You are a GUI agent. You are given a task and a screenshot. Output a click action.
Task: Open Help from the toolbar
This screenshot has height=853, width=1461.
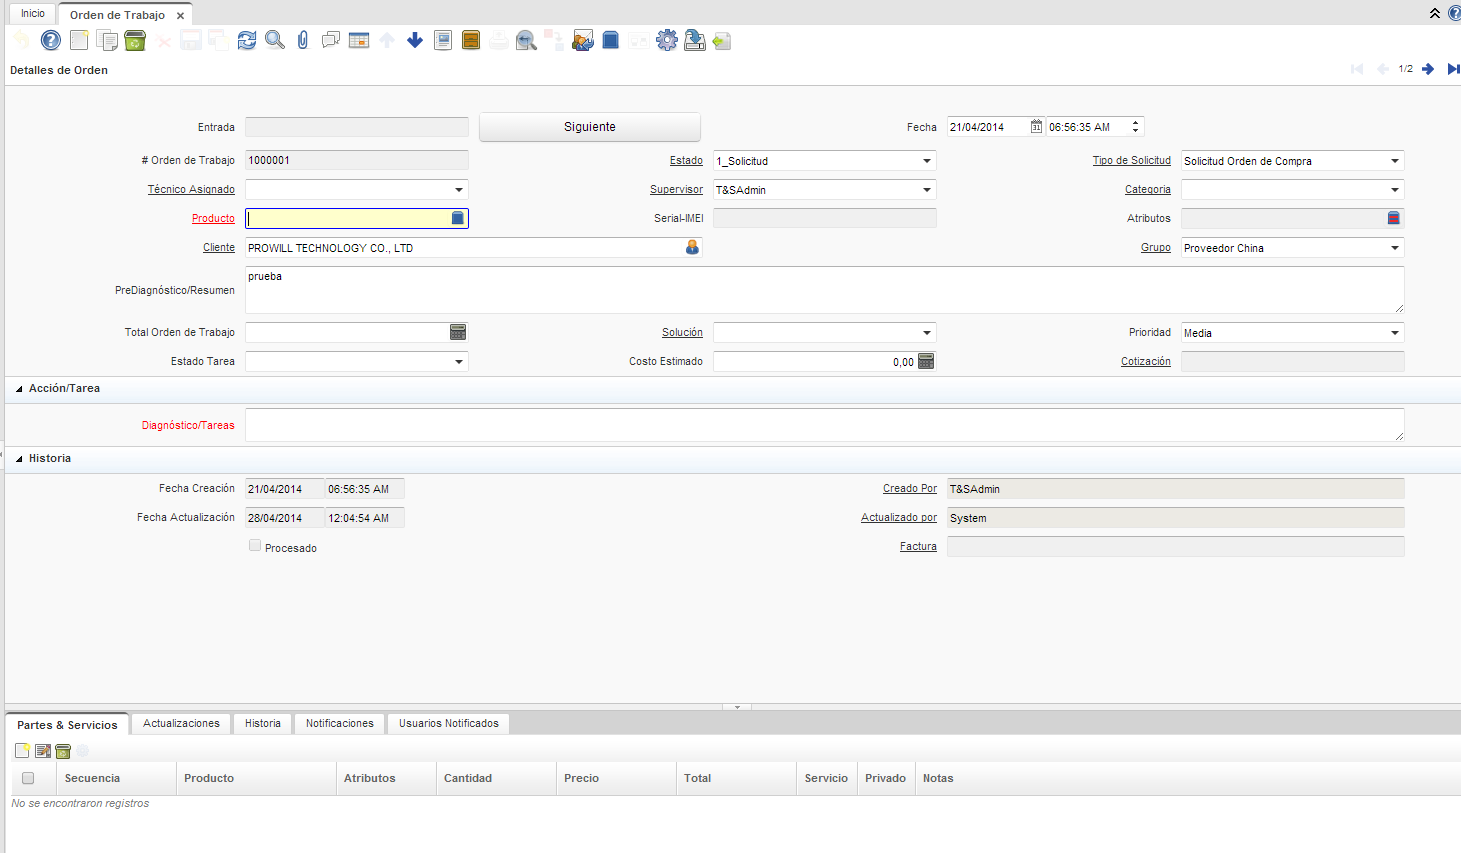[x=51, y=40]
